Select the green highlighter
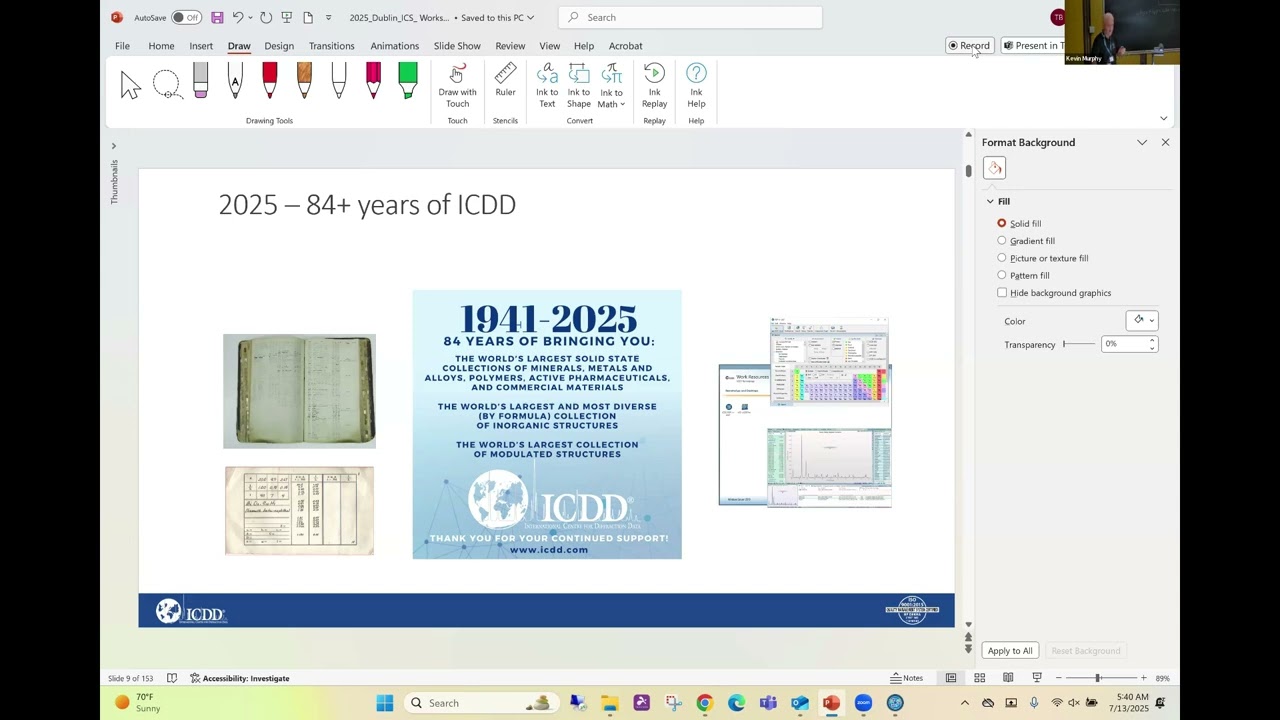Image resolution: width=1280 pixels, height=720 pixels. pos(408,81)
